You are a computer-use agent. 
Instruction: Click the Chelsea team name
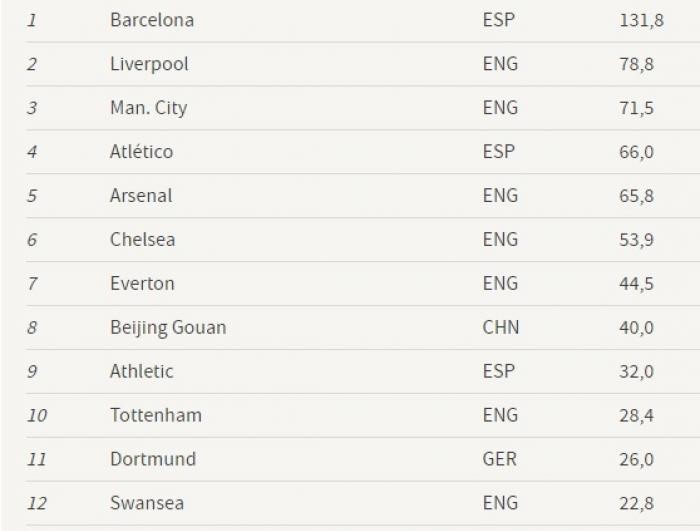[142, 239]
